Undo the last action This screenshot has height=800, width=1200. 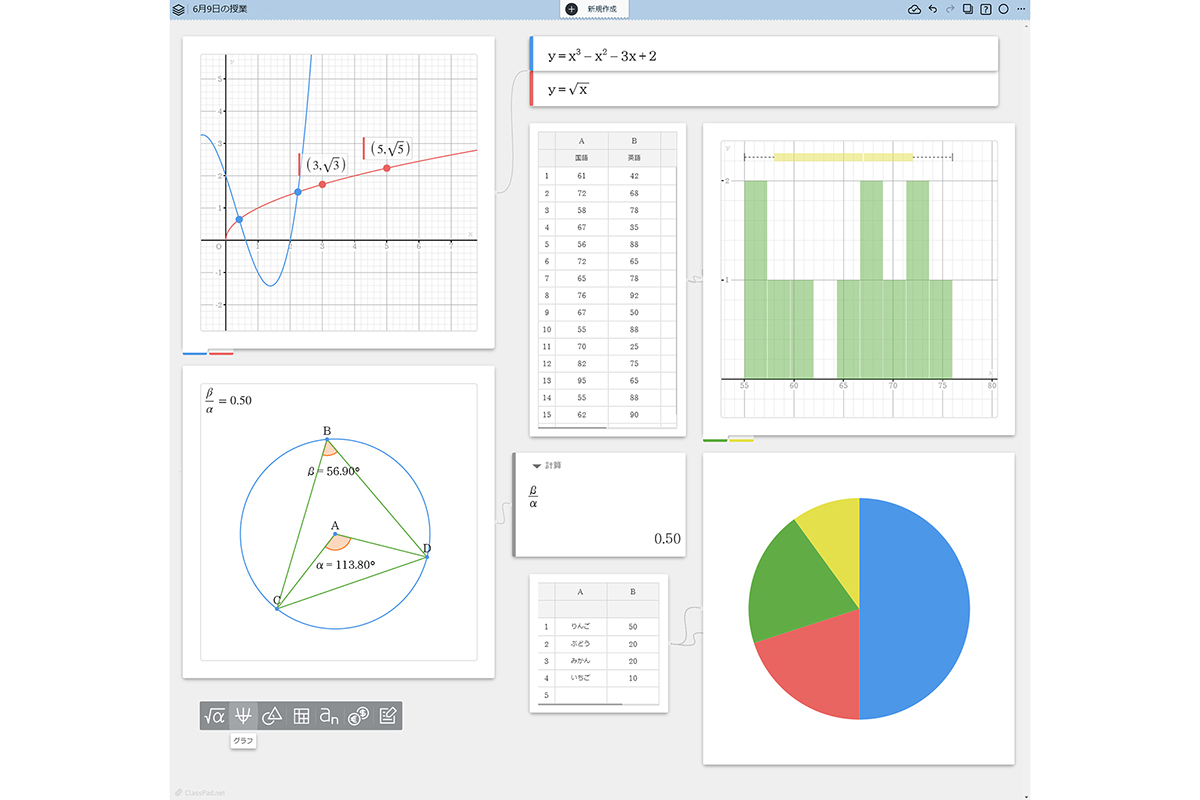coord(932,9)
